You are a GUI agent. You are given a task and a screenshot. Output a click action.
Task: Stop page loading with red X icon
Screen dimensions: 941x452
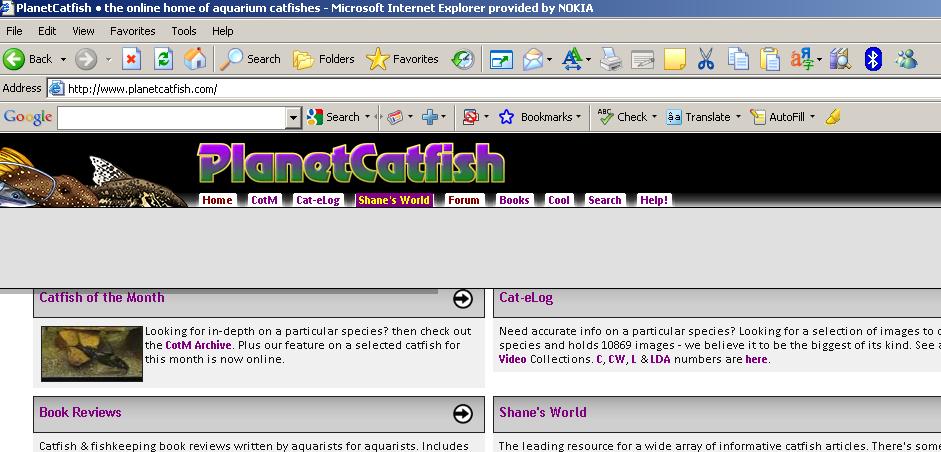coord(132,59)
